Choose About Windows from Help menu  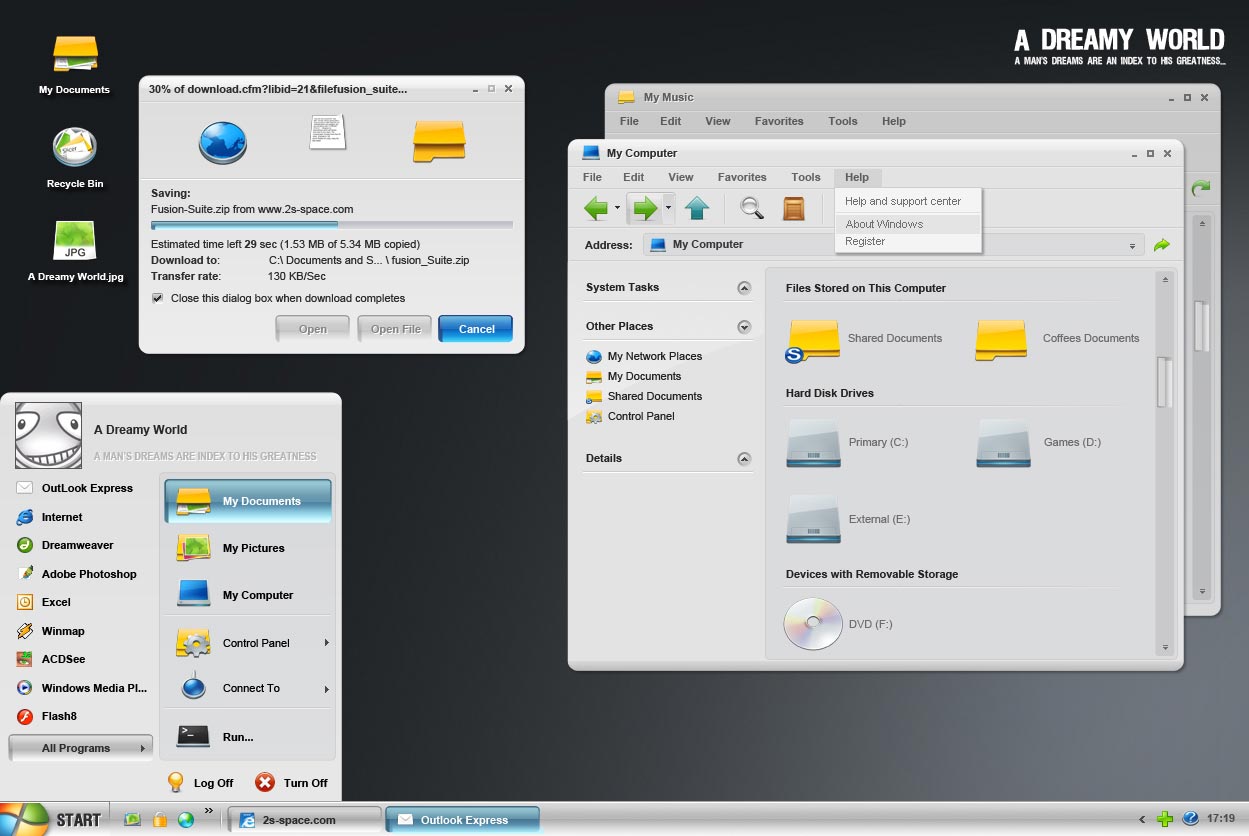[908, 224]
